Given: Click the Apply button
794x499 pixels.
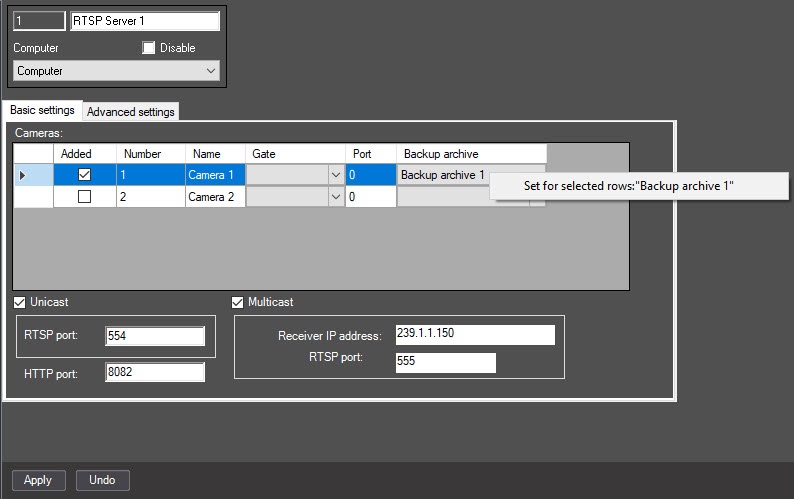Looking at the screenshot, I should coord(38,480).
